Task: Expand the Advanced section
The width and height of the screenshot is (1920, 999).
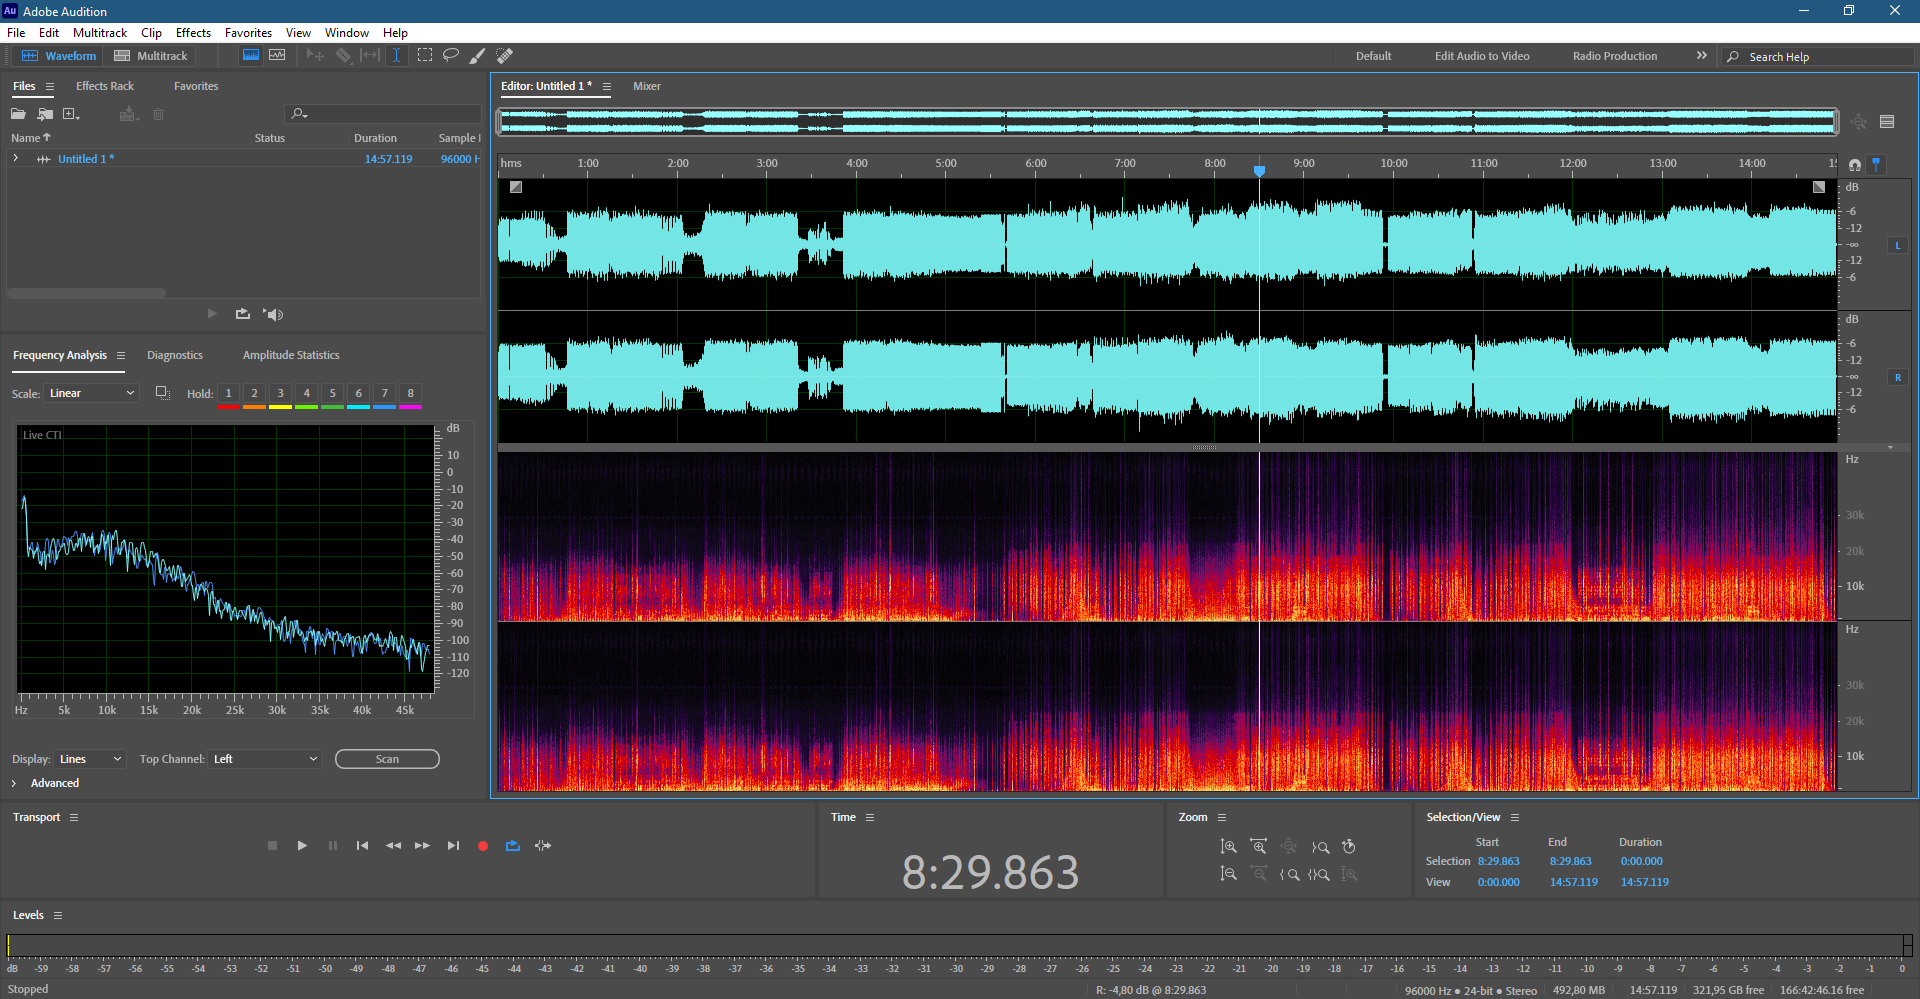Action: 14,783
